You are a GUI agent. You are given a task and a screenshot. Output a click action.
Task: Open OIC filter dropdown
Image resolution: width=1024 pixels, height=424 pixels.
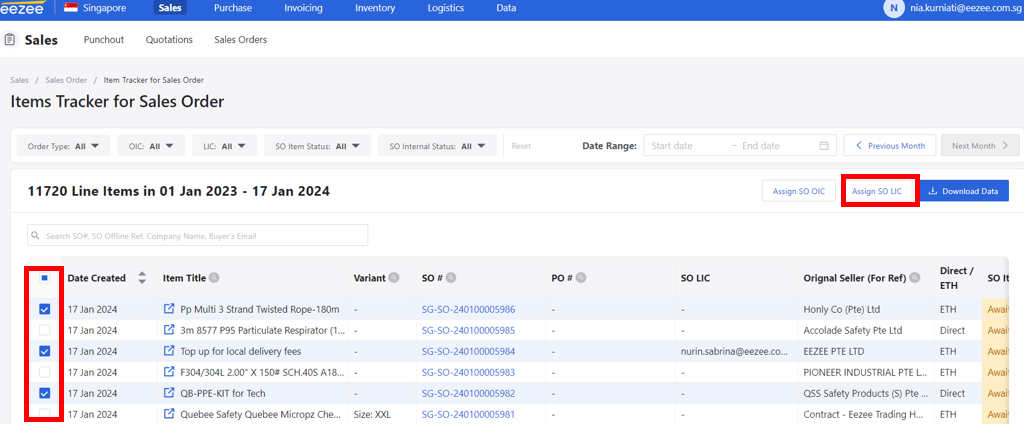click(152, 146)
